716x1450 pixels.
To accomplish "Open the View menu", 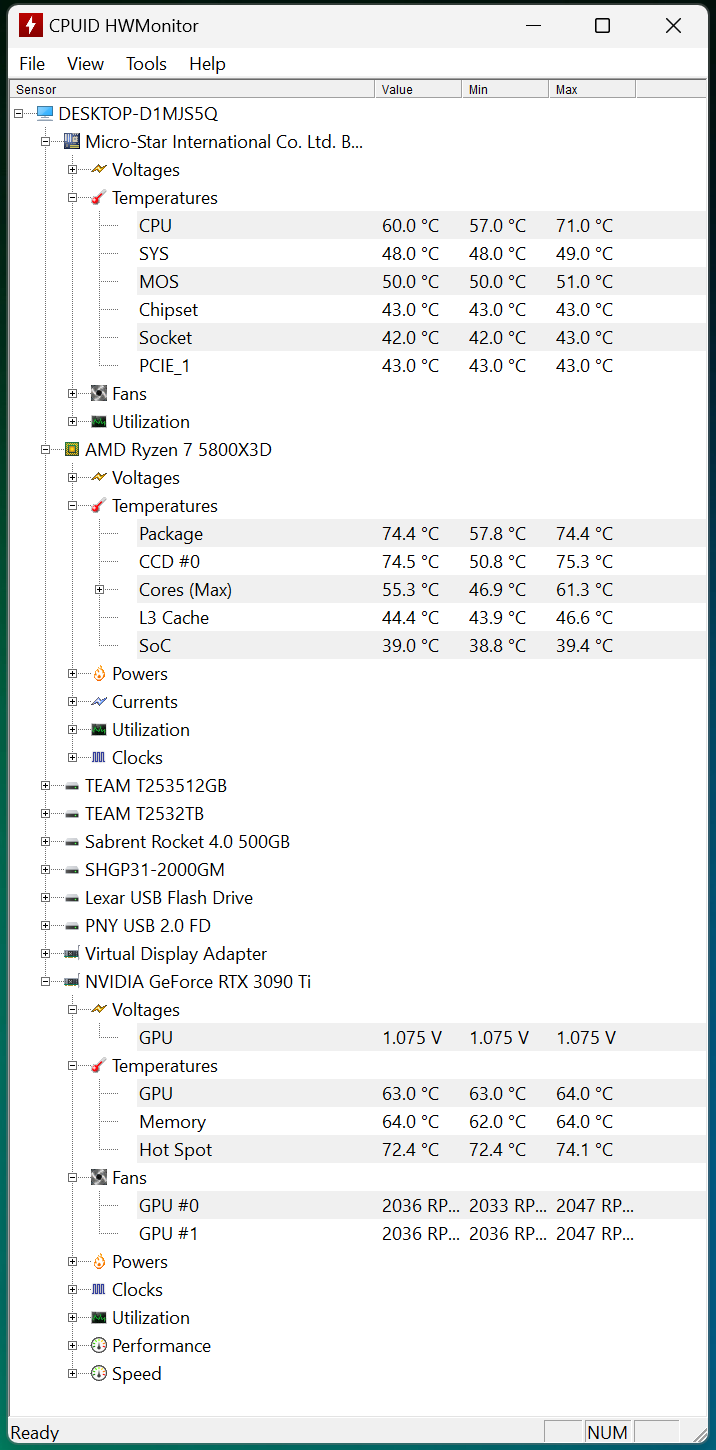I will click(85, 64).
